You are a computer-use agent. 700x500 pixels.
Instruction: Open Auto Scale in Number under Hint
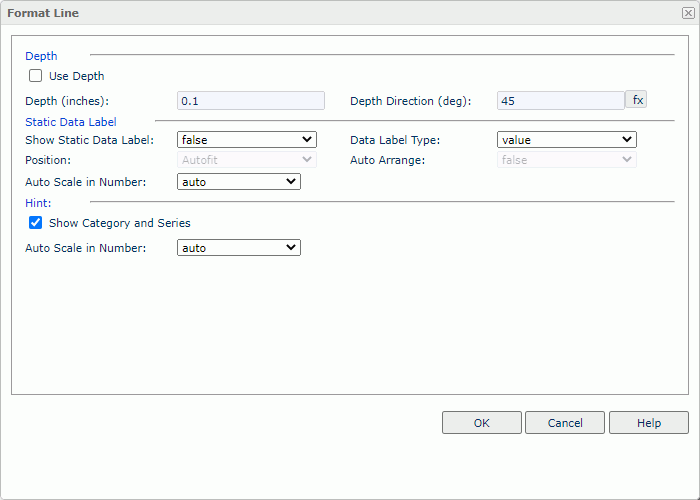[x=238, y=247]
